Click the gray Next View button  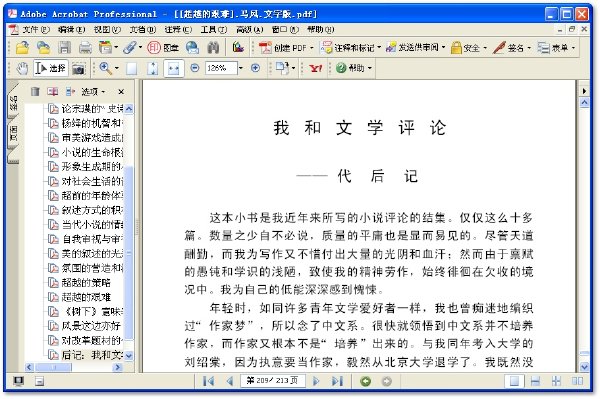point(386,381)
